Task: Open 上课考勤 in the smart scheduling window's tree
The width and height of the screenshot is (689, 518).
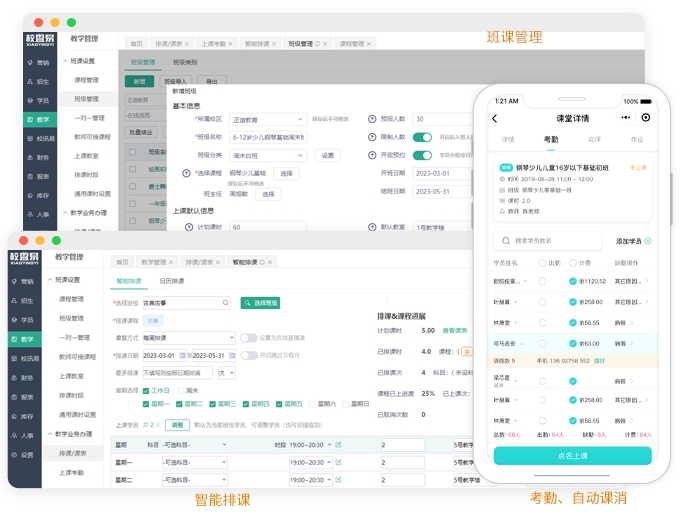Action: 72,473
